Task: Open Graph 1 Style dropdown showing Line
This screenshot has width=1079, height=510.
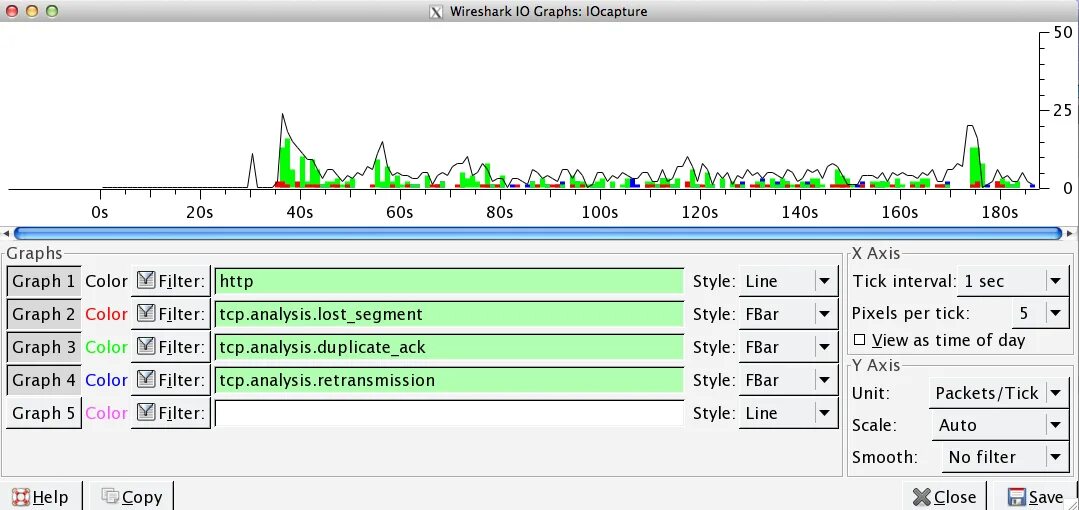Action: pyautogui.click(x=789, y=281)
